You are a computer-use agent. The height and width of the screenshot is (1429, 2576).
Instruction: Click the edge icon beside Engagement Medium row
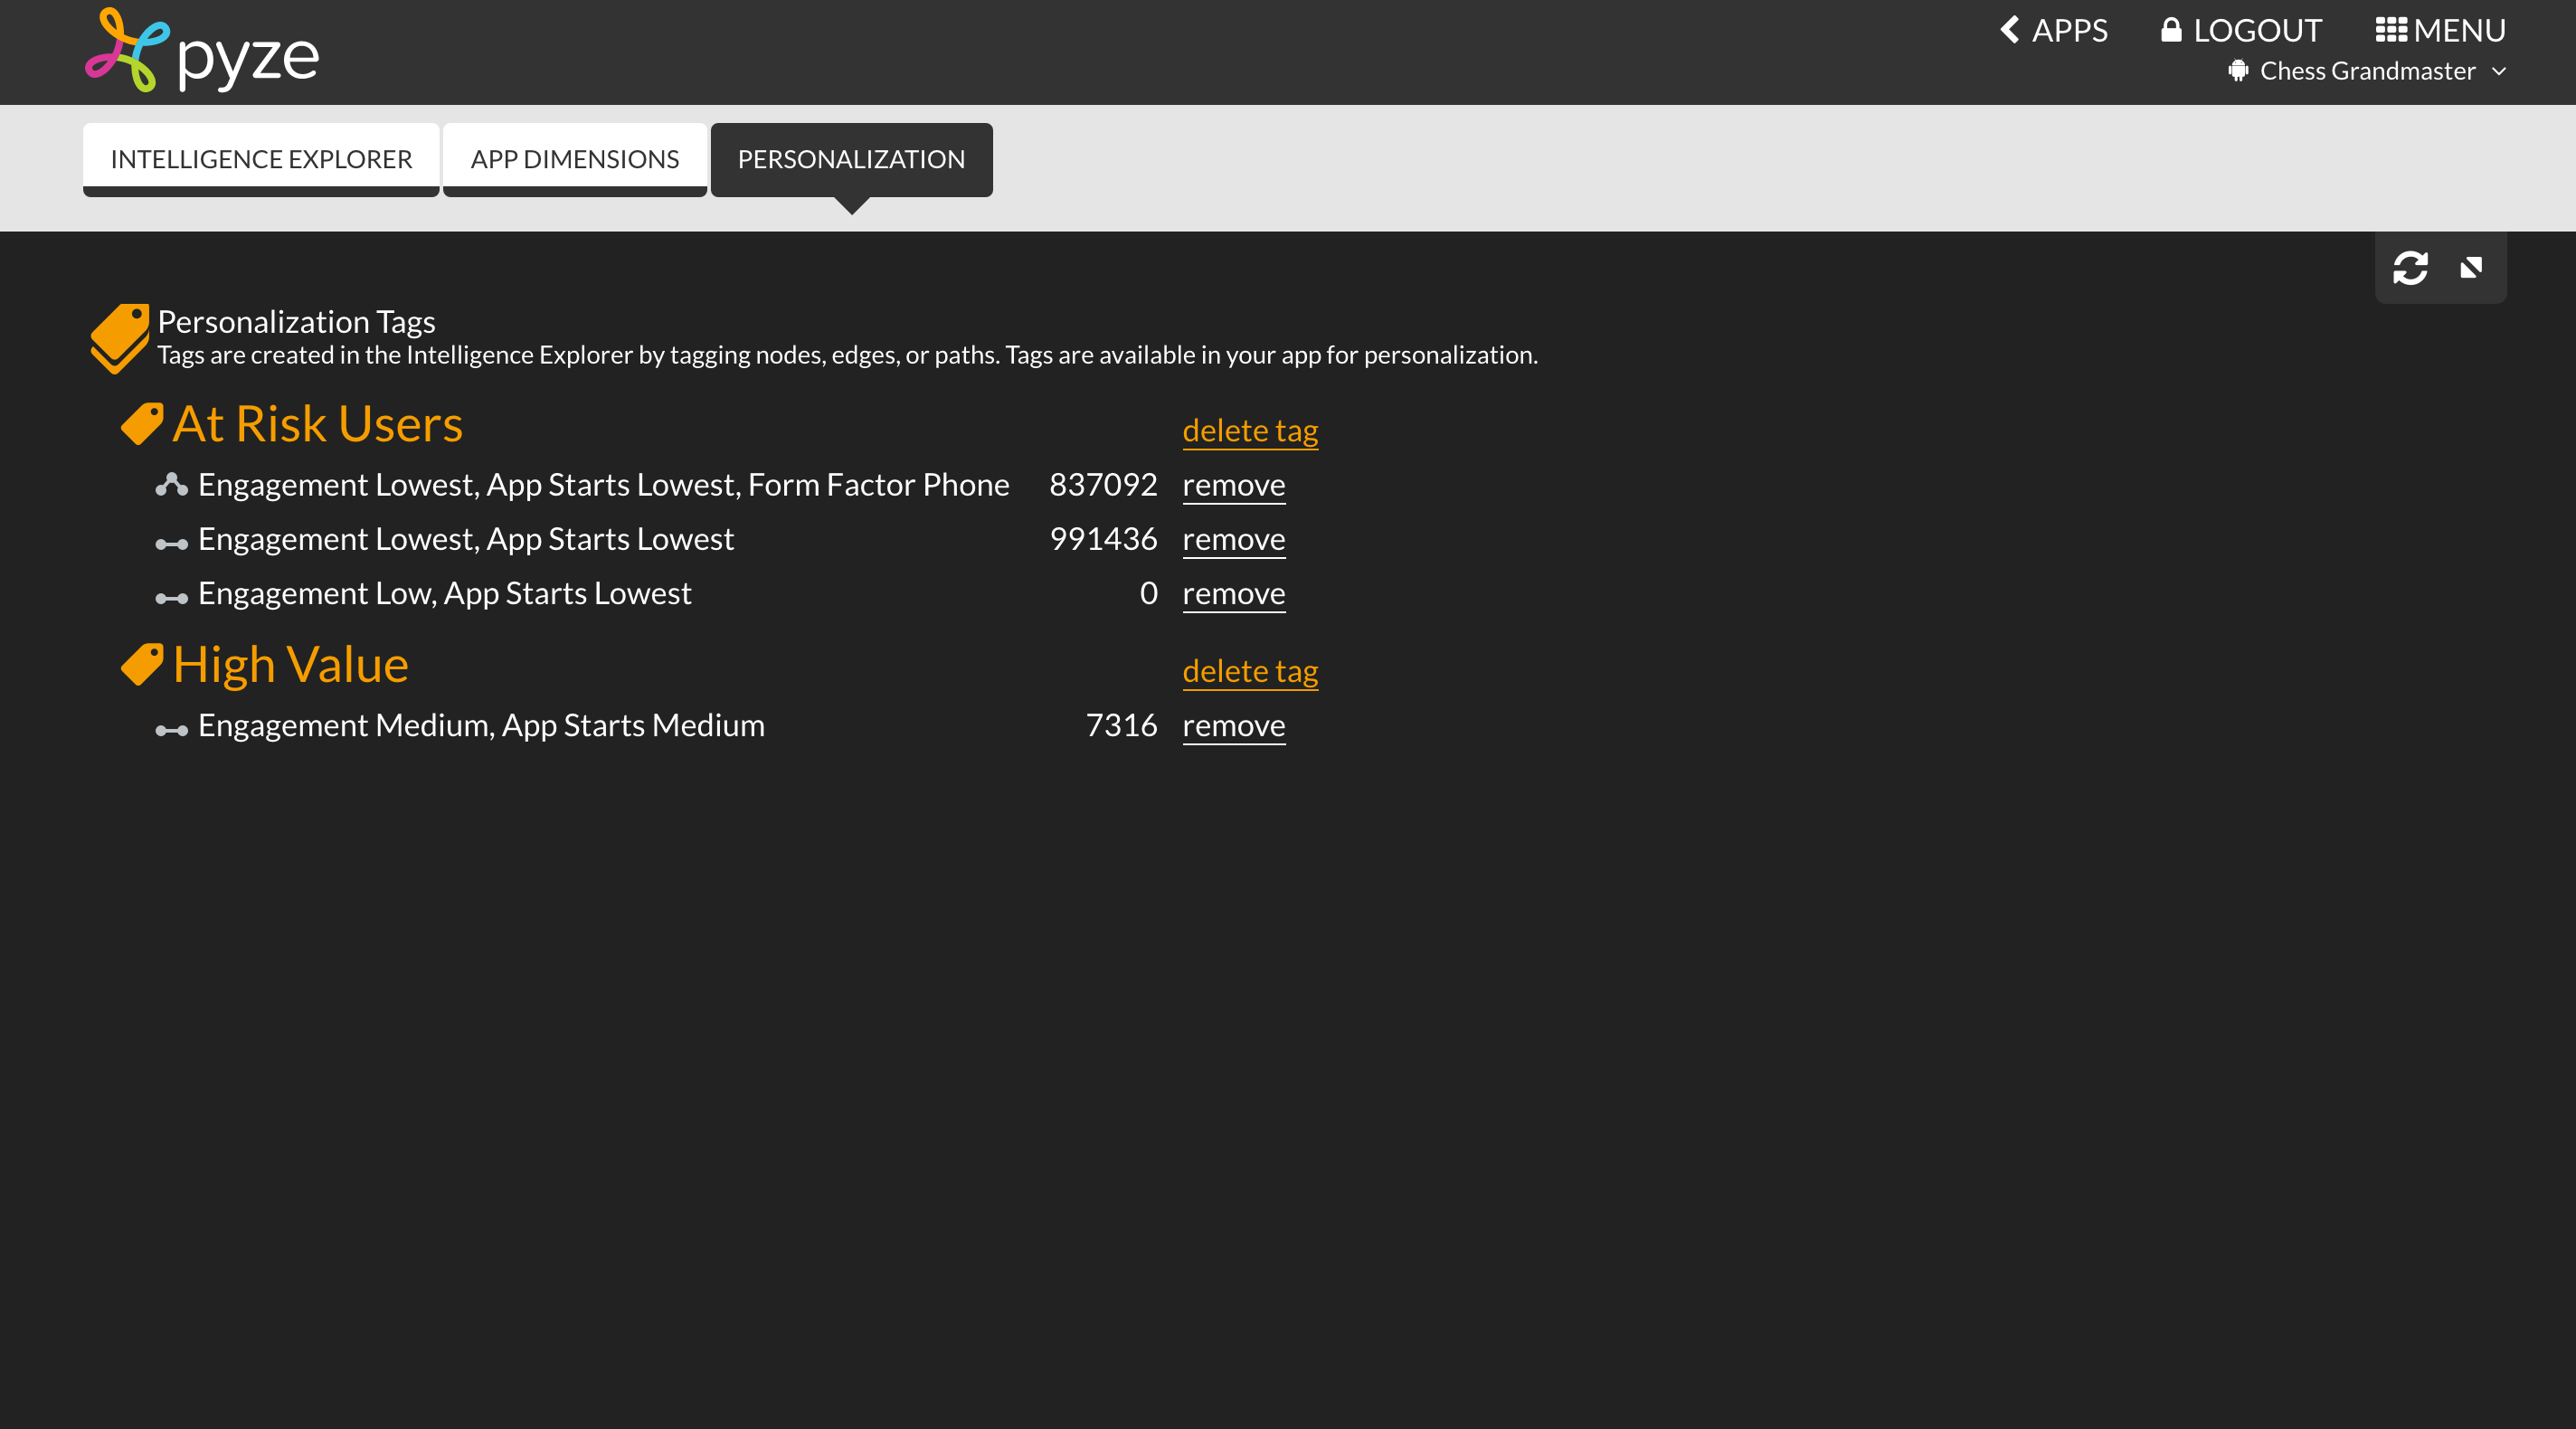[x=171, y=730]
